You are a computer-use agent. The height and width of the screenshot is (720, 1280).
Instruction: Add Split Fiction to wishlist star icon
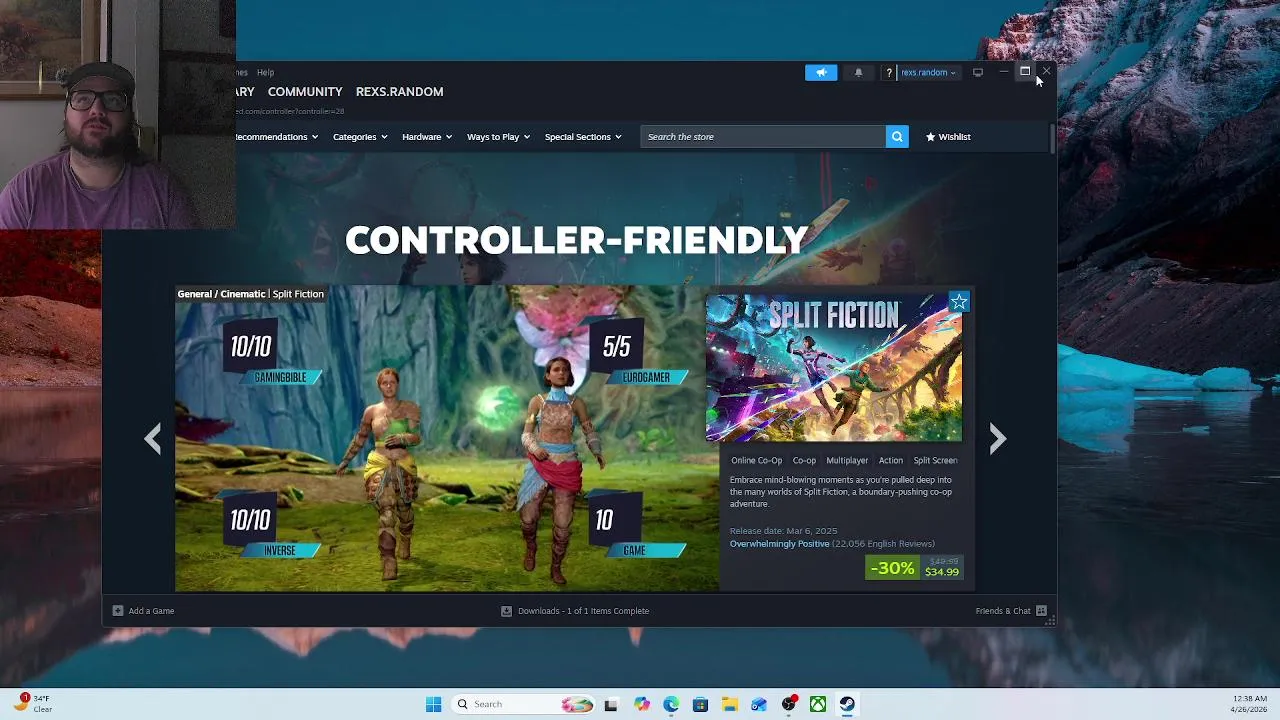click(x=959, y=302)
